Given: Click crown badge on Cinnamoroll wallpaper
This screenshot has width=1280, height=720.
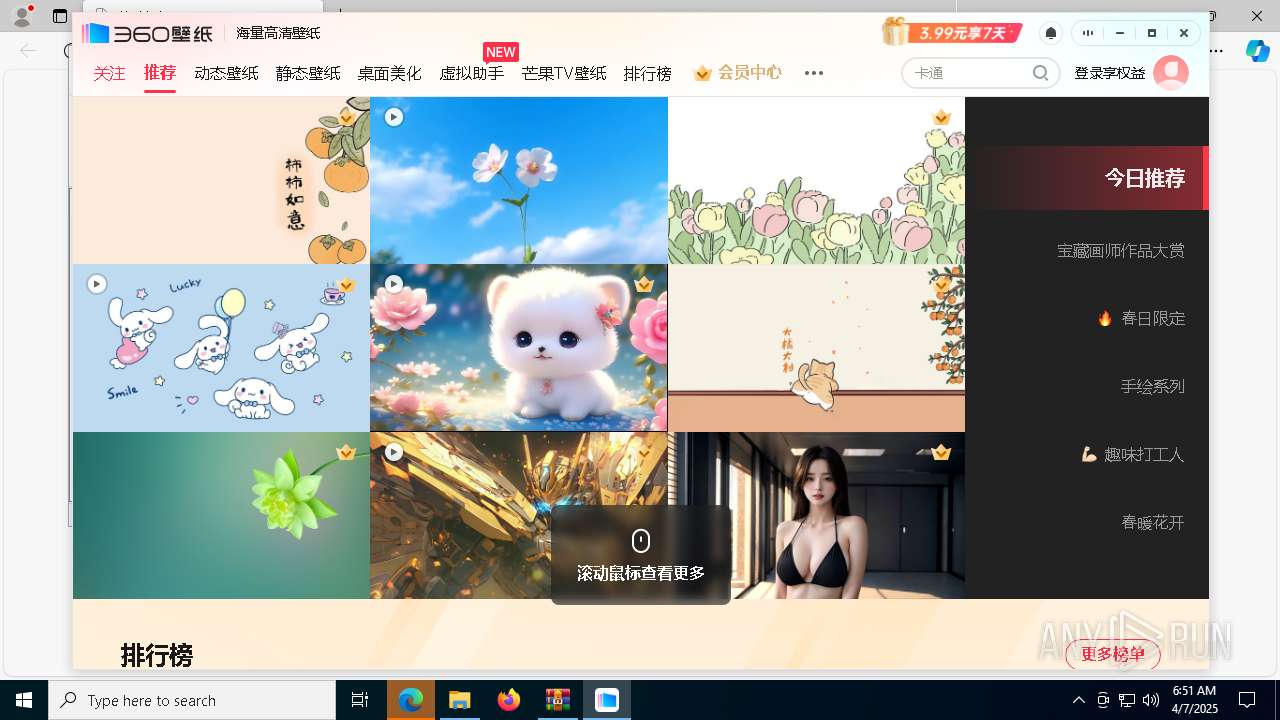Looking at the screenshot, I should click(346, 284).
